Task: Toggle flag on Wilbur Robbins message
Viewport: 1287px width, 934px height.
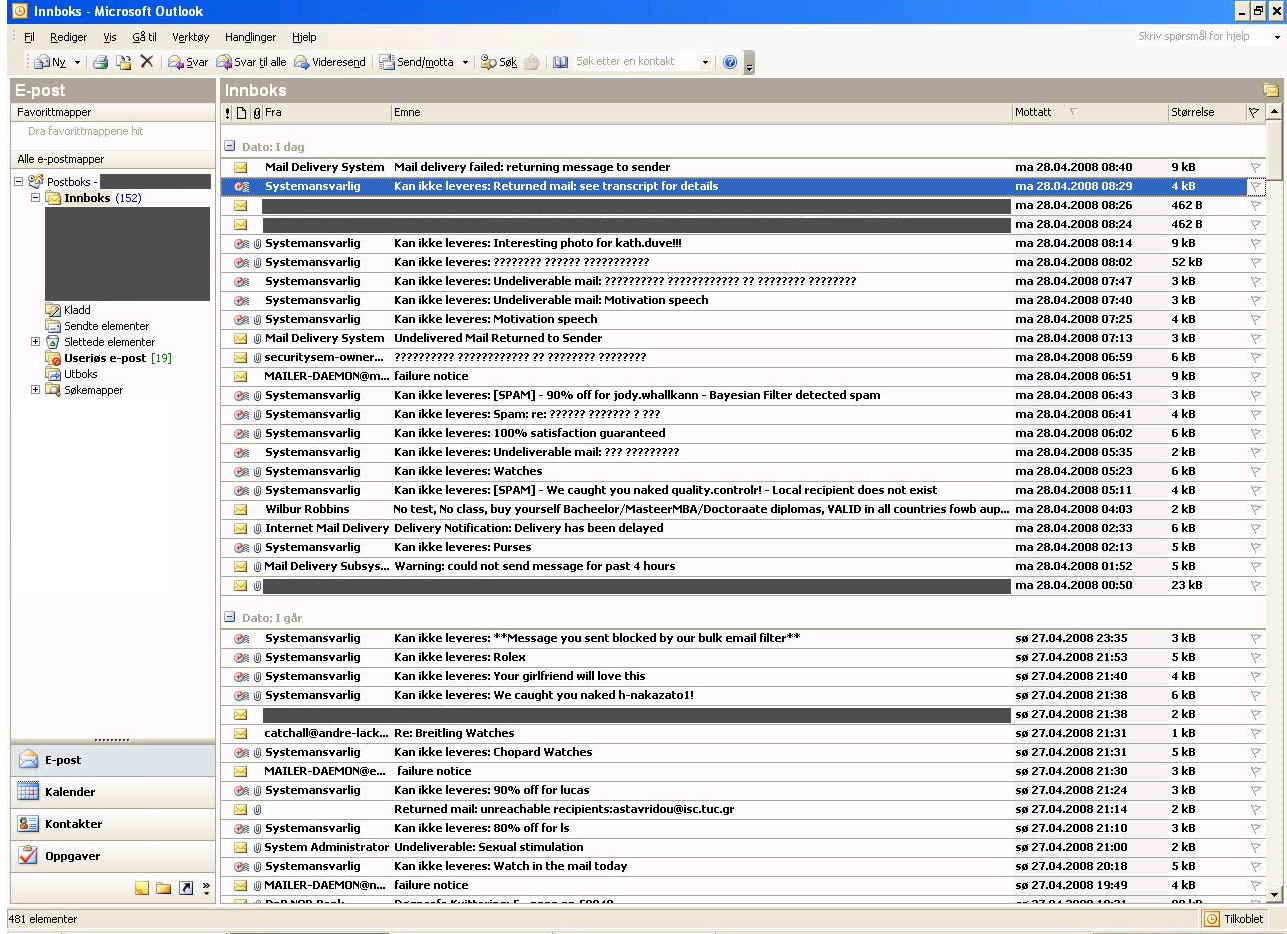Action: click(1256, 509)
